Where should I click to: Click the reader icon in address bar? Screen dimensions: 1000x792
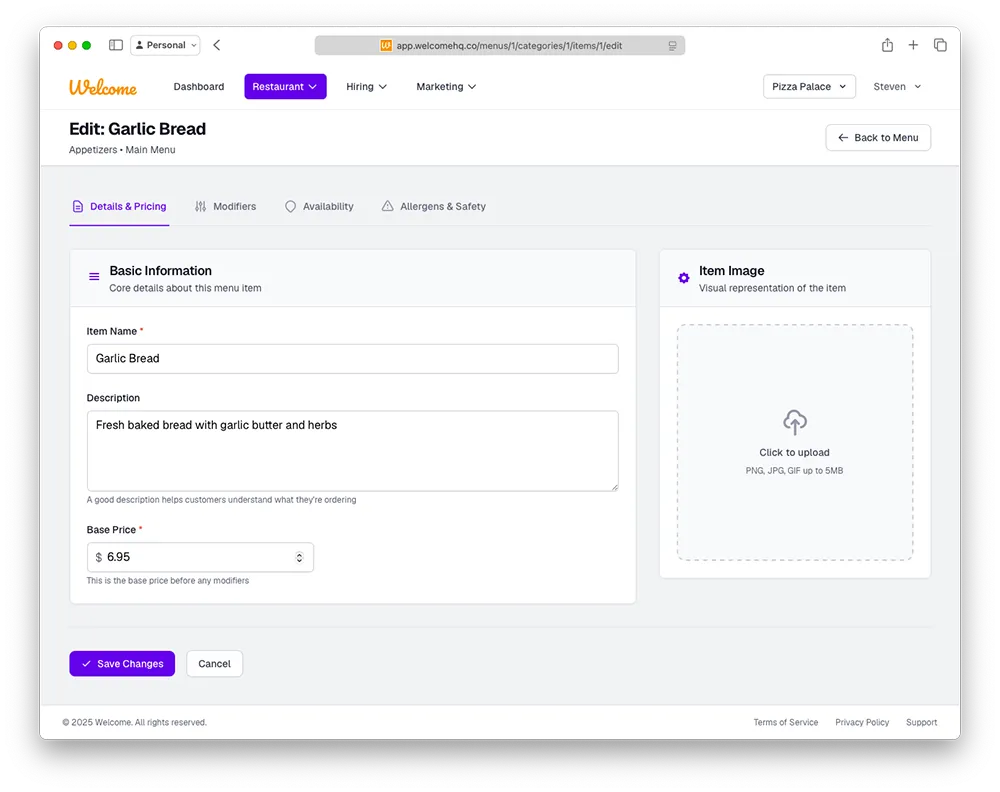672,46
